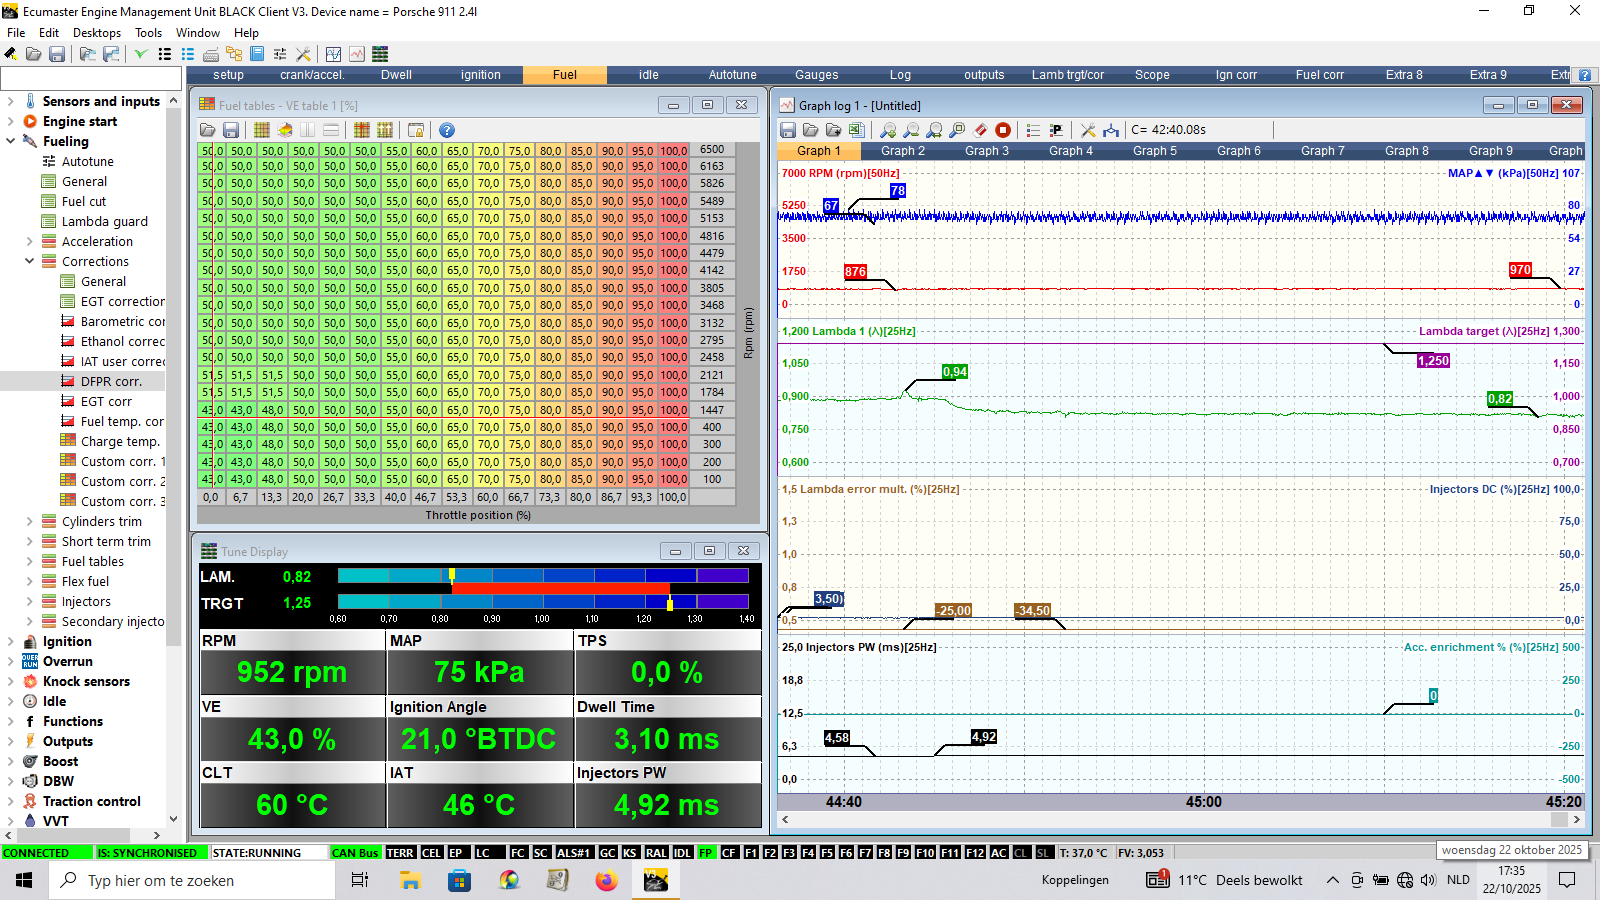Toggle the KS status flag
The height and width of the screenshot is (900, 1600).
[630, 853]
